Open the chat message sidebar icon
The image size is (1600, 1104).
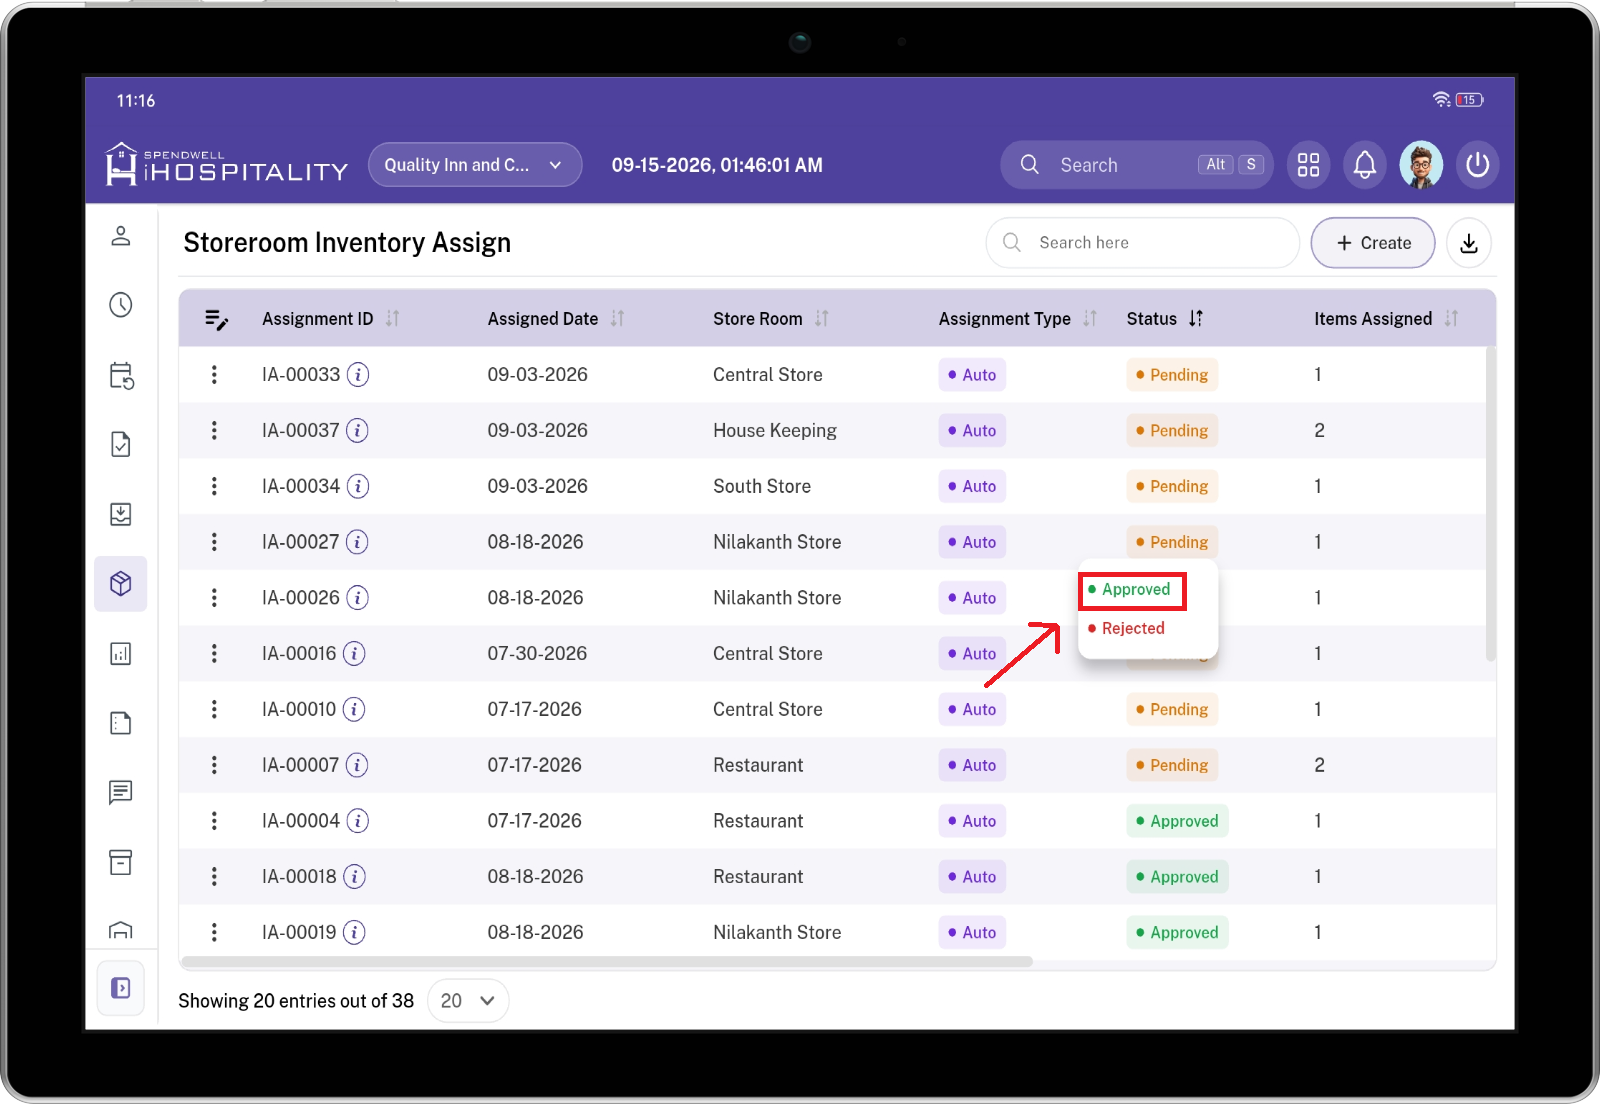(x=121, y=793)
